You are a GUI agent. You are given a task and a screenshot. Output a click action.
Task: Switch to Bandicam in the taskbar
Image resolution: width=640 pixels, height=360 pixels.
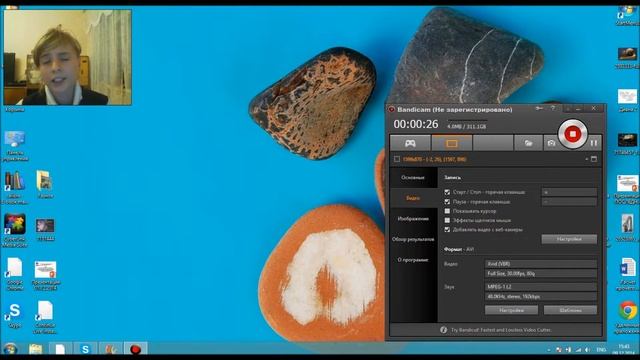coord(135,349)
